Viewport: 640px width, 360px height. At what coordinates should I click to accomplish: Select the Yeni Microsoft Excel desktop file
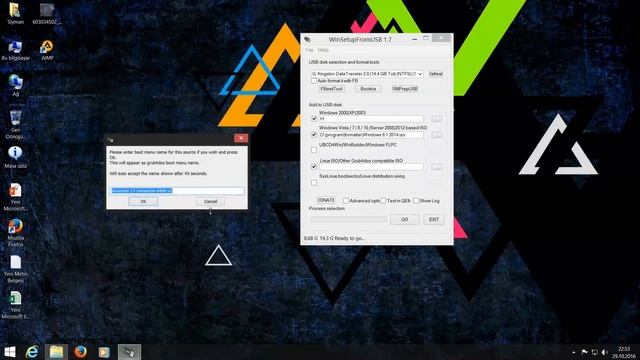(x=16, y=304)
